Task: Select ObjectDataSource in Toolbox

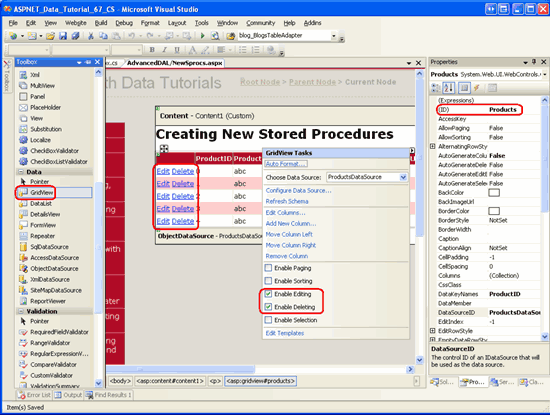Action: tap(54, 268)
